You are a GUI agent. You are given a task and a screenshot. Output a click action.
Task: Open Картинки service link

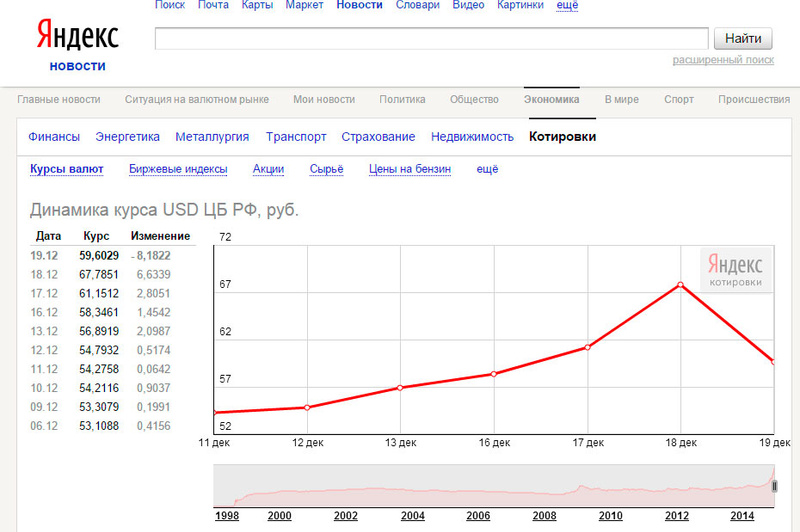[520, 5]
